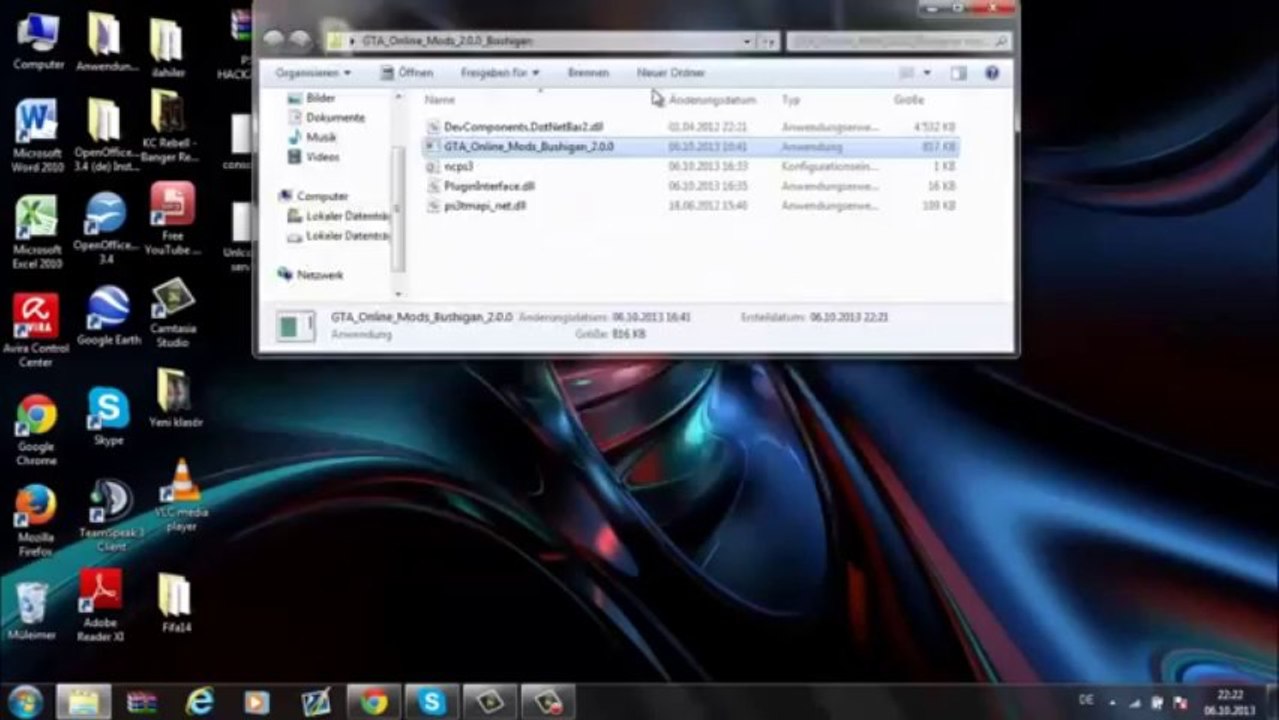Select Videos in navigation pane
The image size is (1279, 720).
click(313, 157)
